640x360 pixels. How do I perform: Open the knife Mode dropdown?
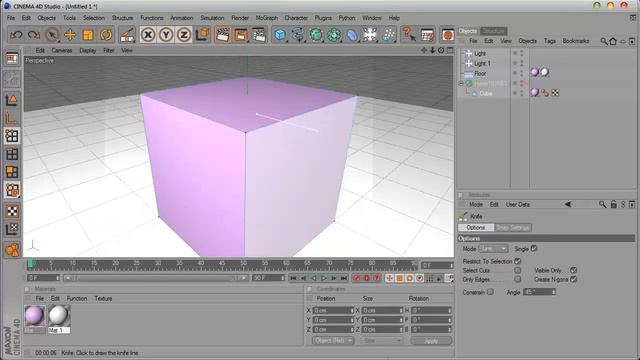tap(493, 249)
